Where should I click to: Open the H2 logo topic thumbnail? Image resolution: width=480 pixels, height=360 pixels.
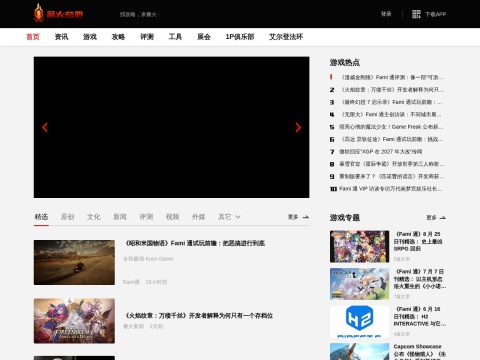point(359,321)
